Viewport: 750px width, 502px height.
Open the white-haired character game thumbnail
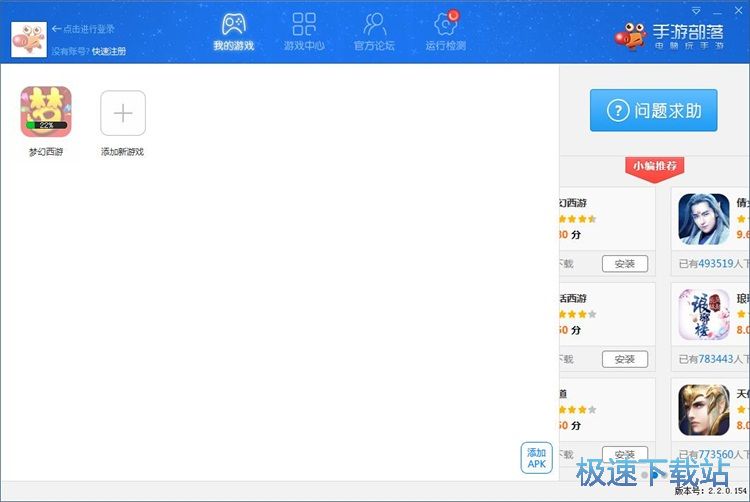click(704, 219)
